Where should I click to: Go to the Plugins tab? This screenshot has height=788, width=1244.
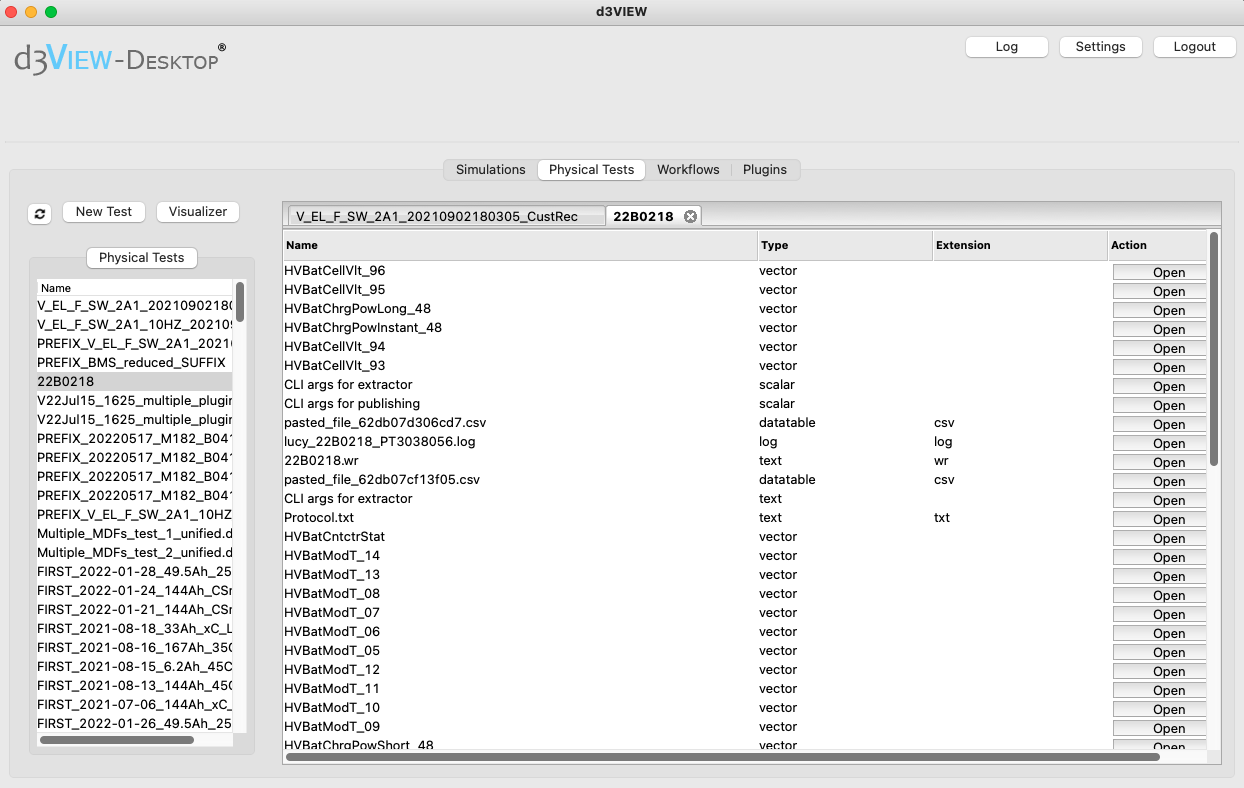[x=765, y=169]
